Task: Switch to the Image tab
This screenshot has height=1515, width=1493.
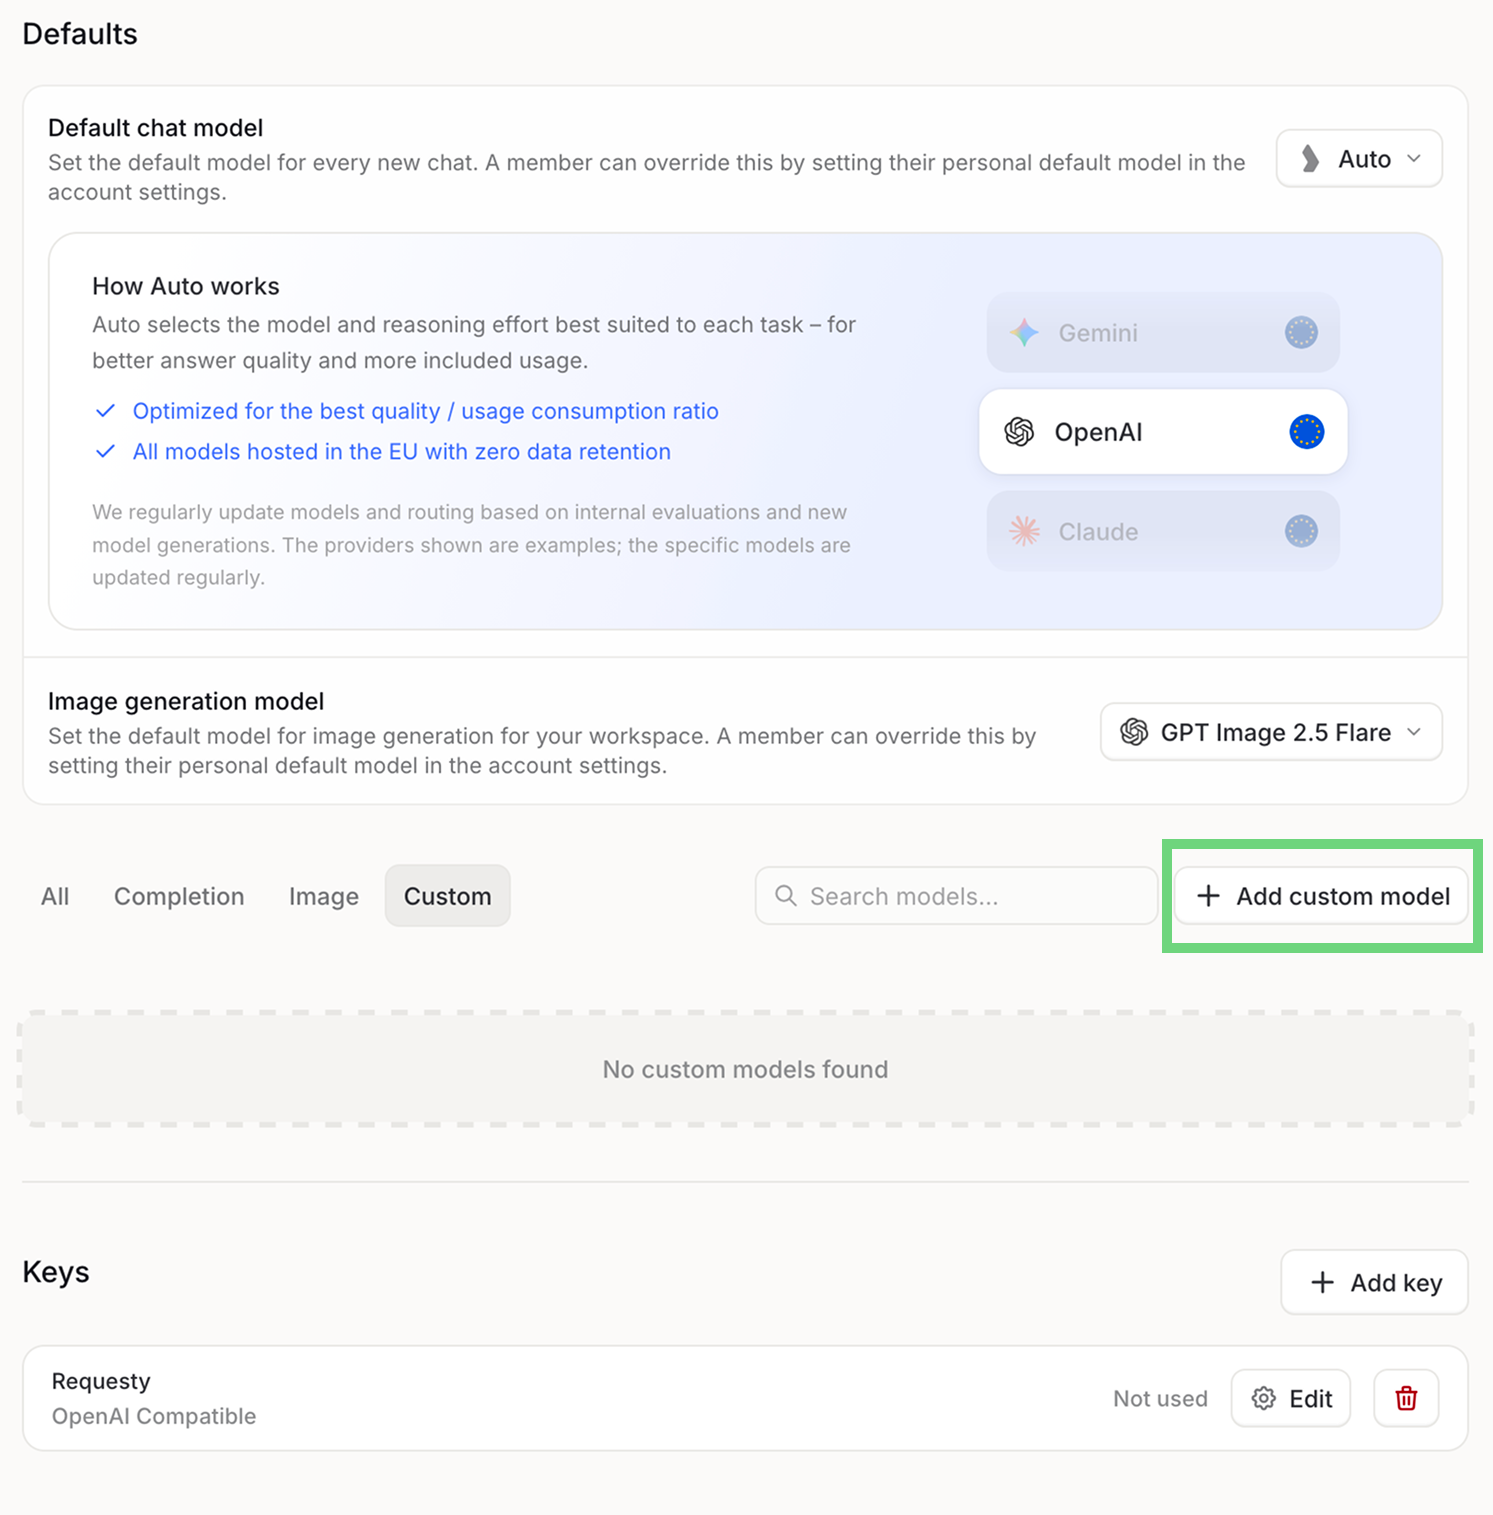Action: [324, 896]
